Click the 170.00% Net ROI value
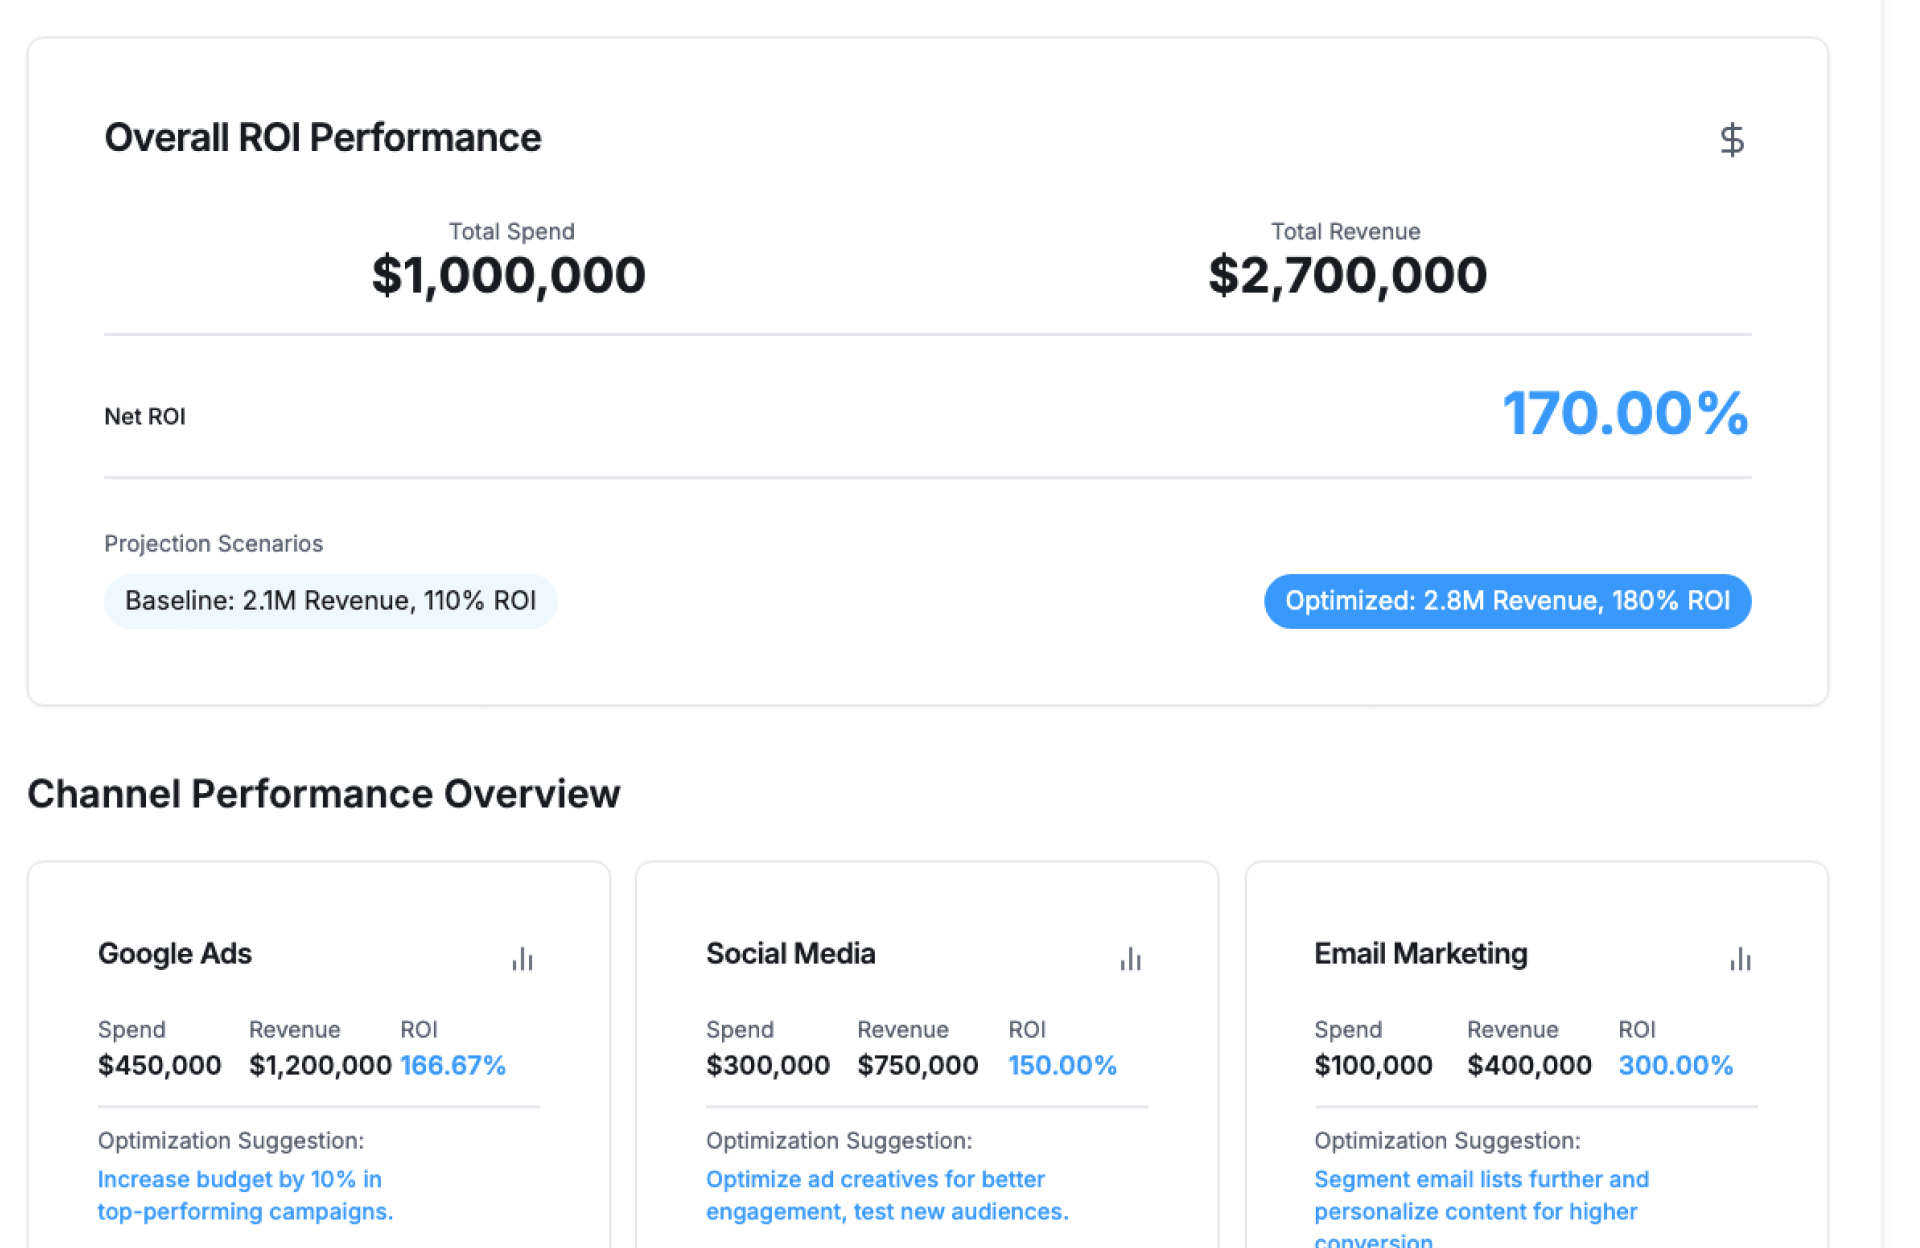1920x1248 pixels. [1625, 414]
